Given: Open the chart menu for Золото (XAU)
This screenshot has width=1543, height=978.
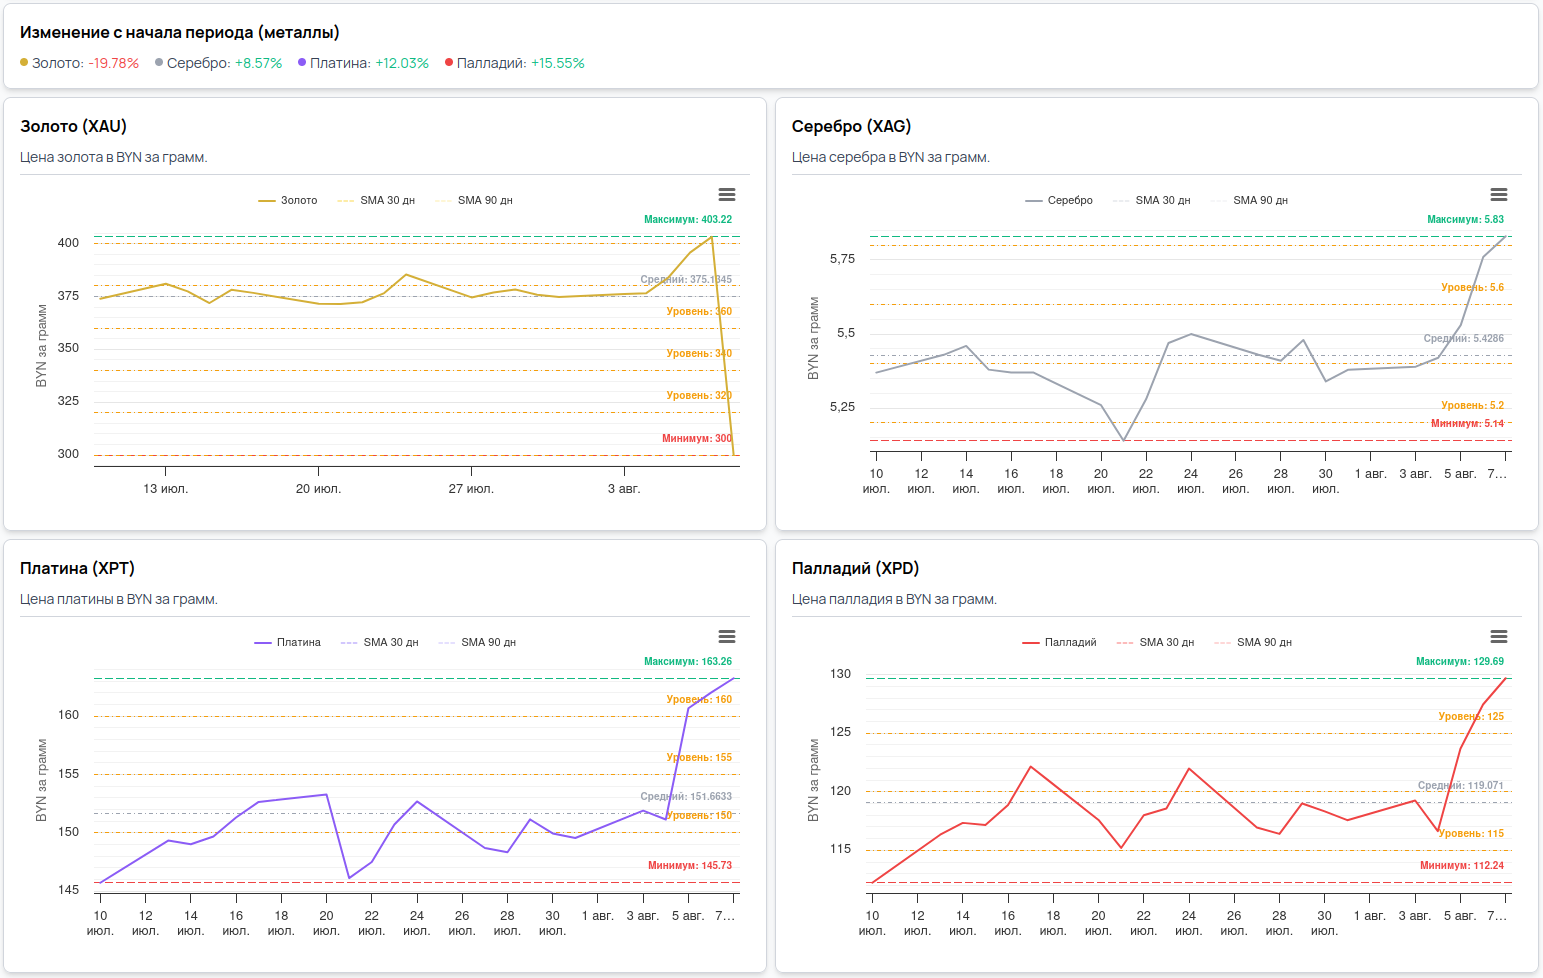Looking at the screenshot, I should click(x=727, y=194).
